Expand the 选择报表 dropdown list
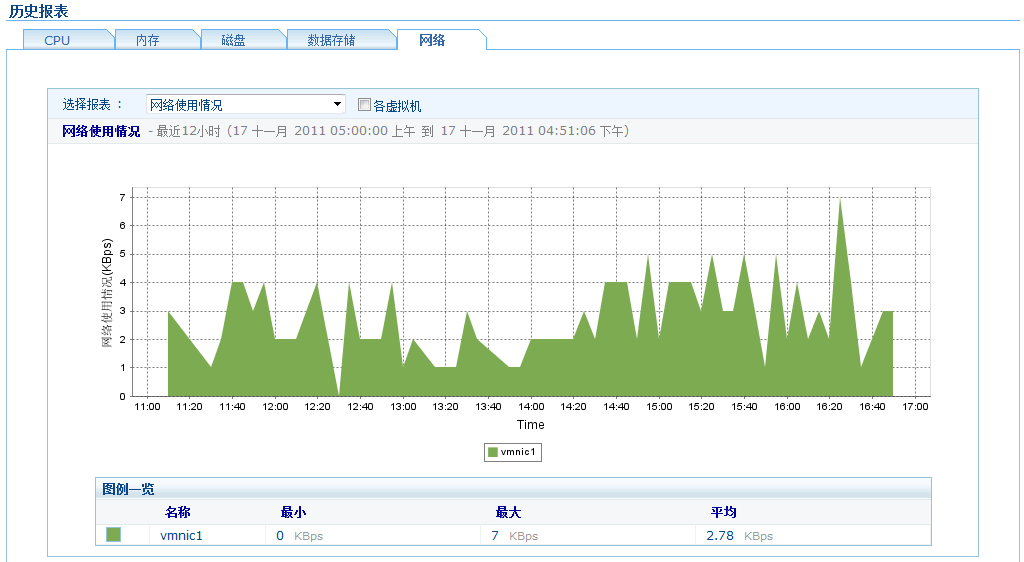Screen dimensions: 1024x562 [337, 105]
